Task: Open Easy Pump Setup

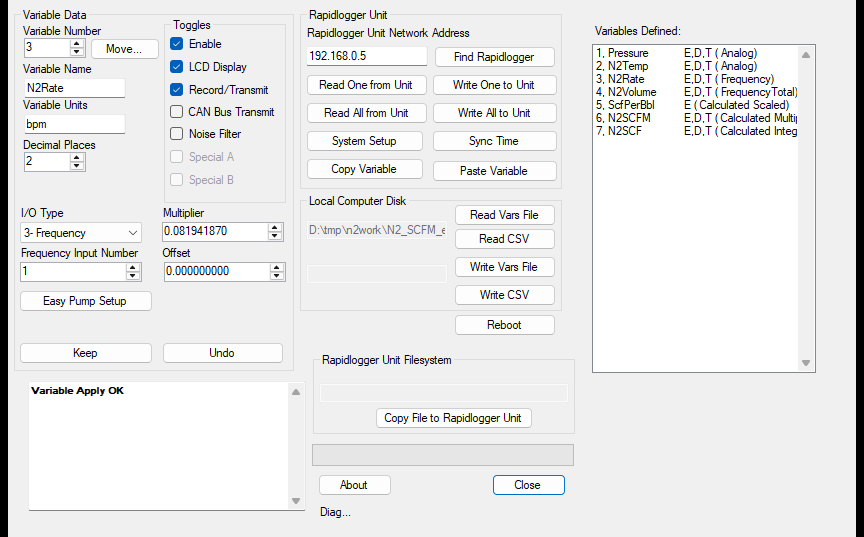Action: (85, 301)
